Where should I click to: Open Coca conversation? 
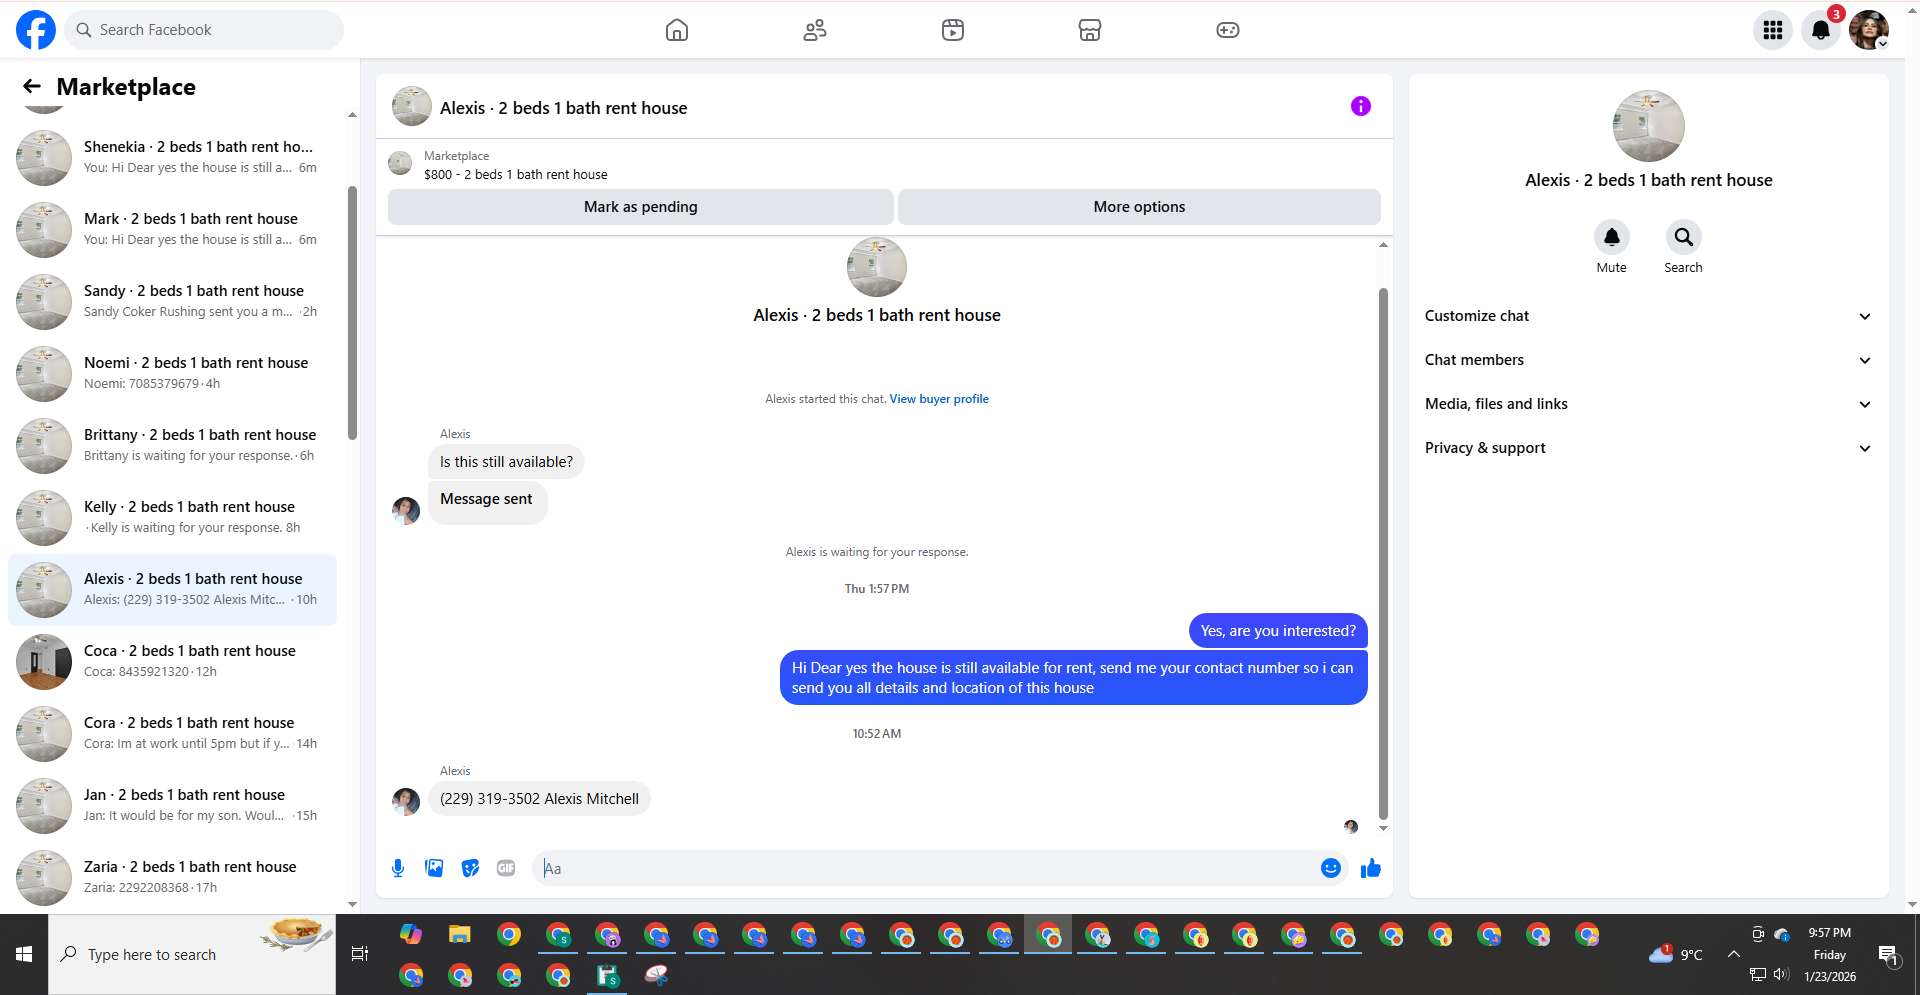[x=172, y=662]
